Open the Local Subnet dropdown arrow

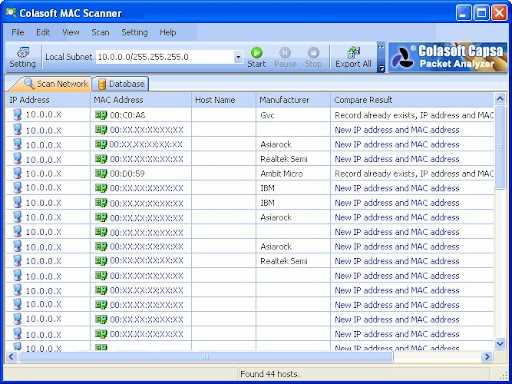click(238, 57)
